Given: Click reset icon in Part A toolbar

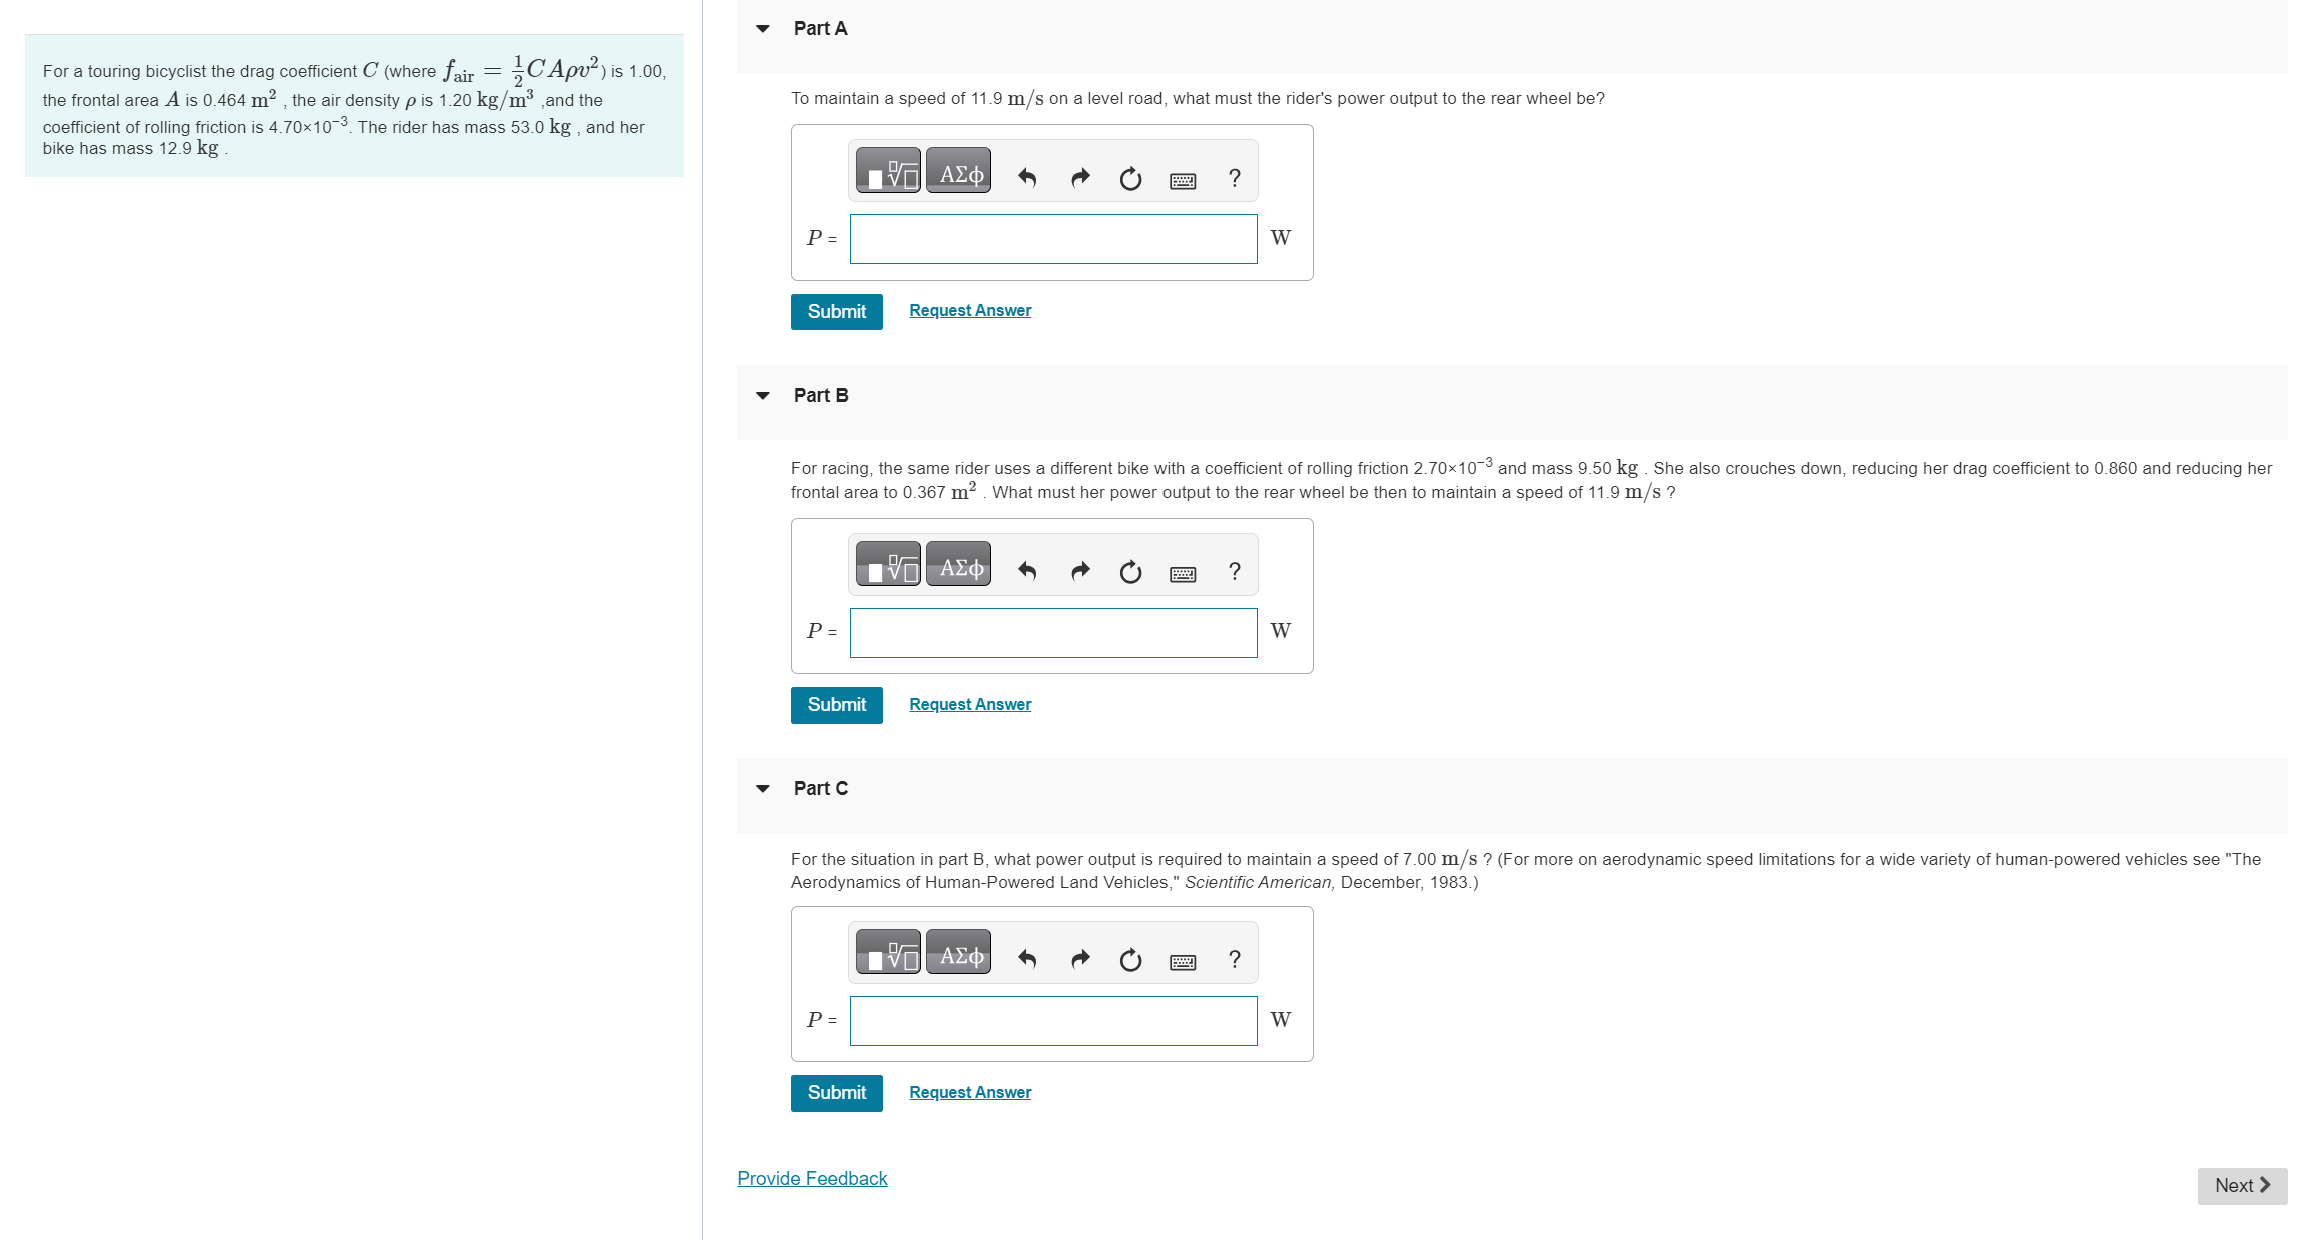Looking at the screenshot, I should click(1130, 178).
